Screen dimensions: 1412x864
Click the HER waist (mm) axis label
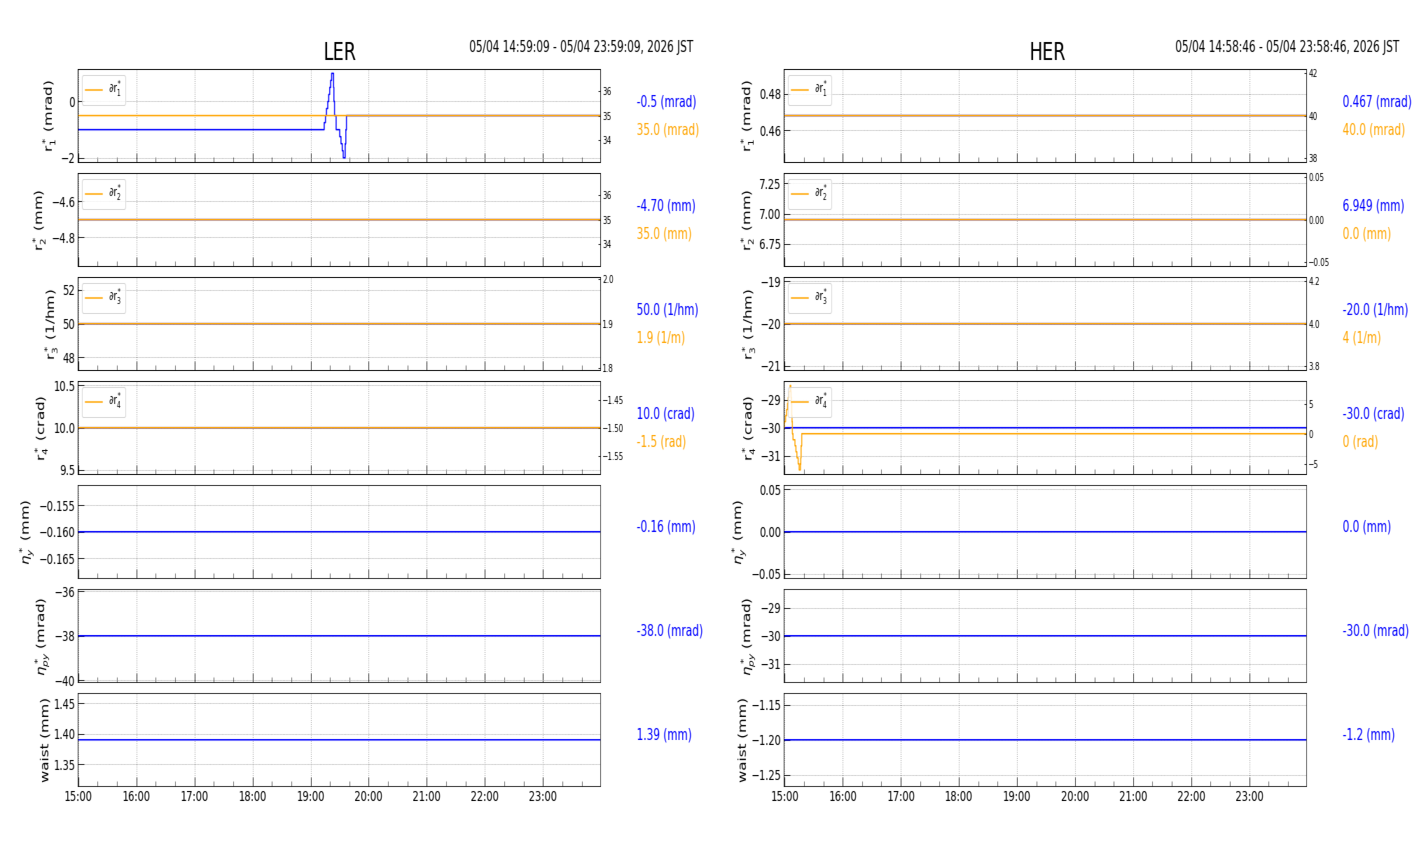click(x=741, y=740)
